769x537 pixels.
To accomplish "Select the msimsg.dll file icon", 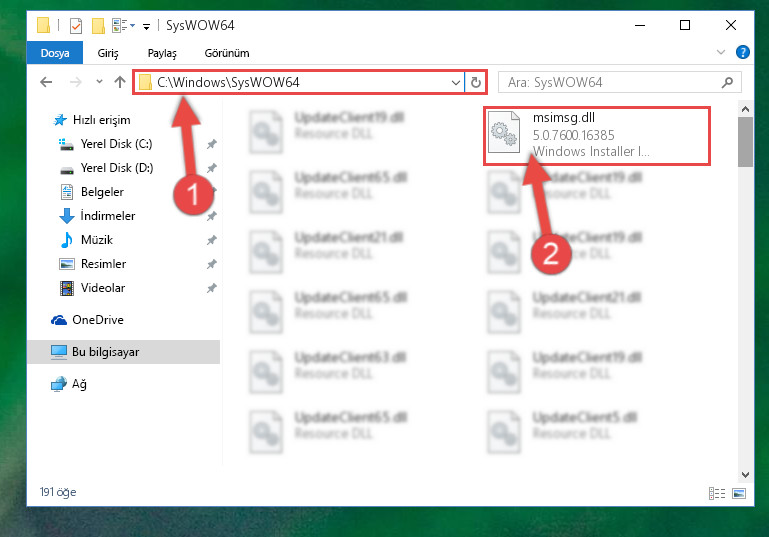I will [x=504, y=132].
